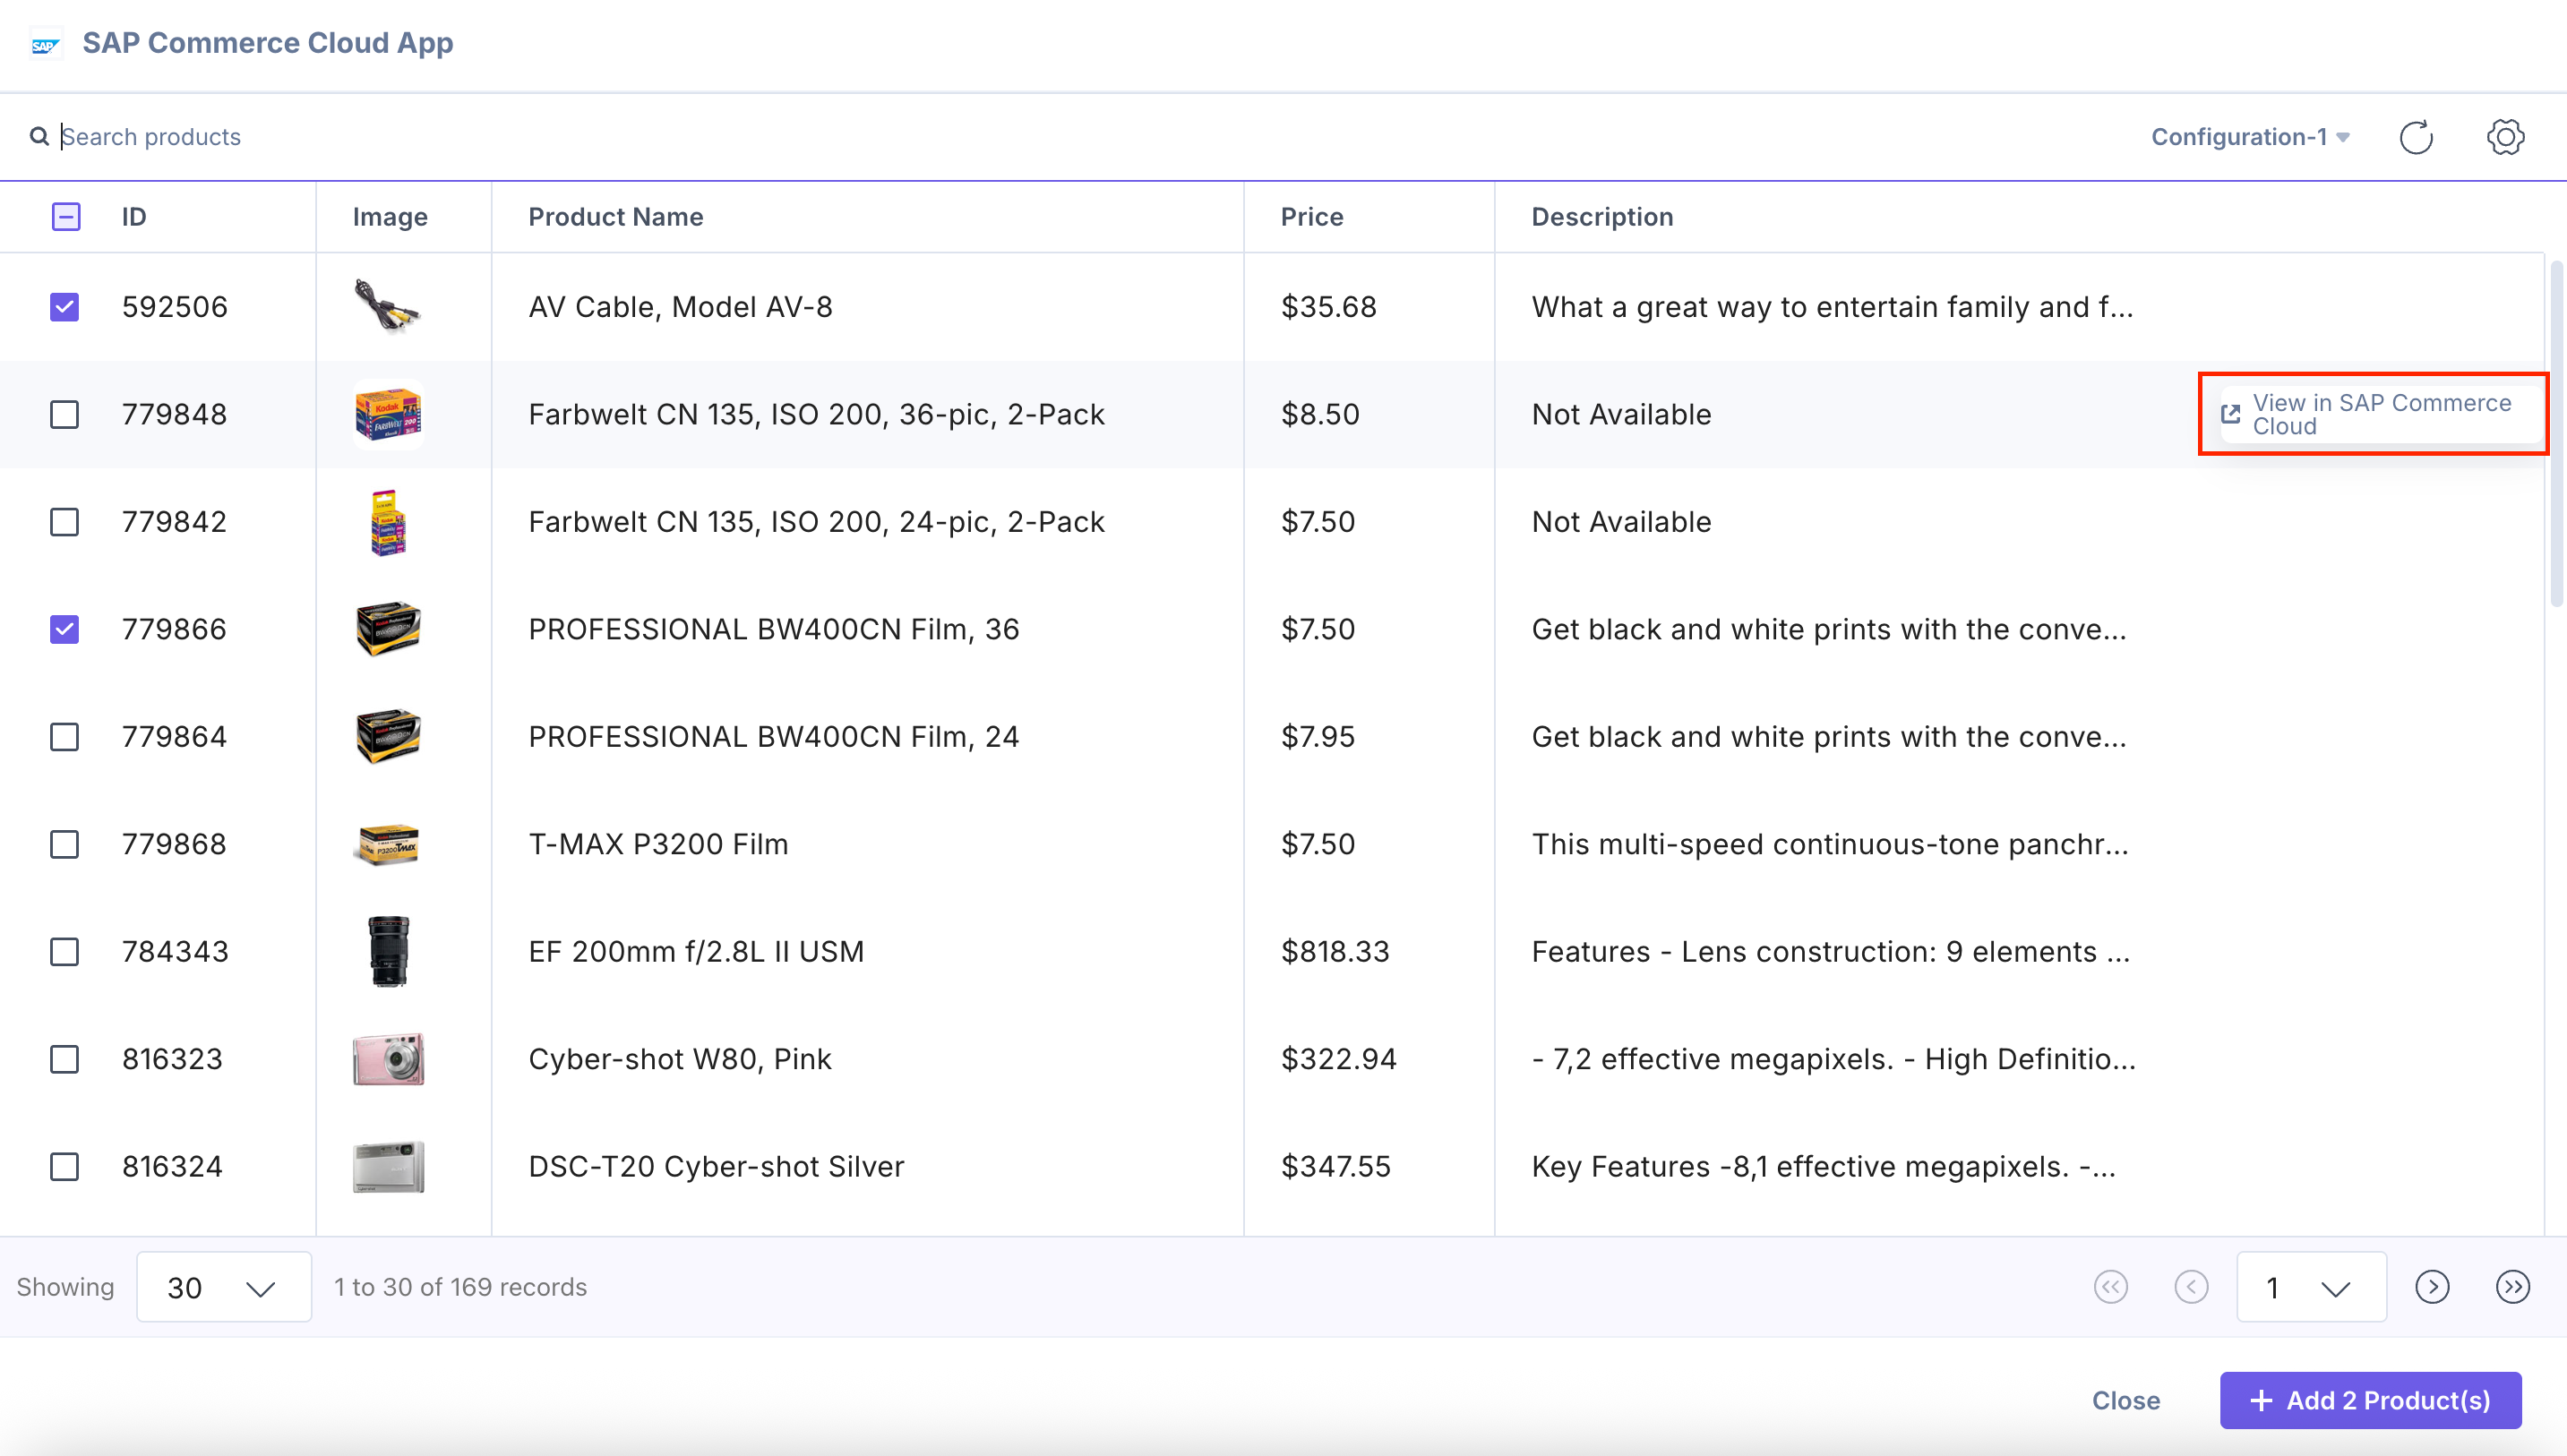The image size is (2567, 1456).
Task: Open the page number dropdown
Action: (x=2311, y=1287)
